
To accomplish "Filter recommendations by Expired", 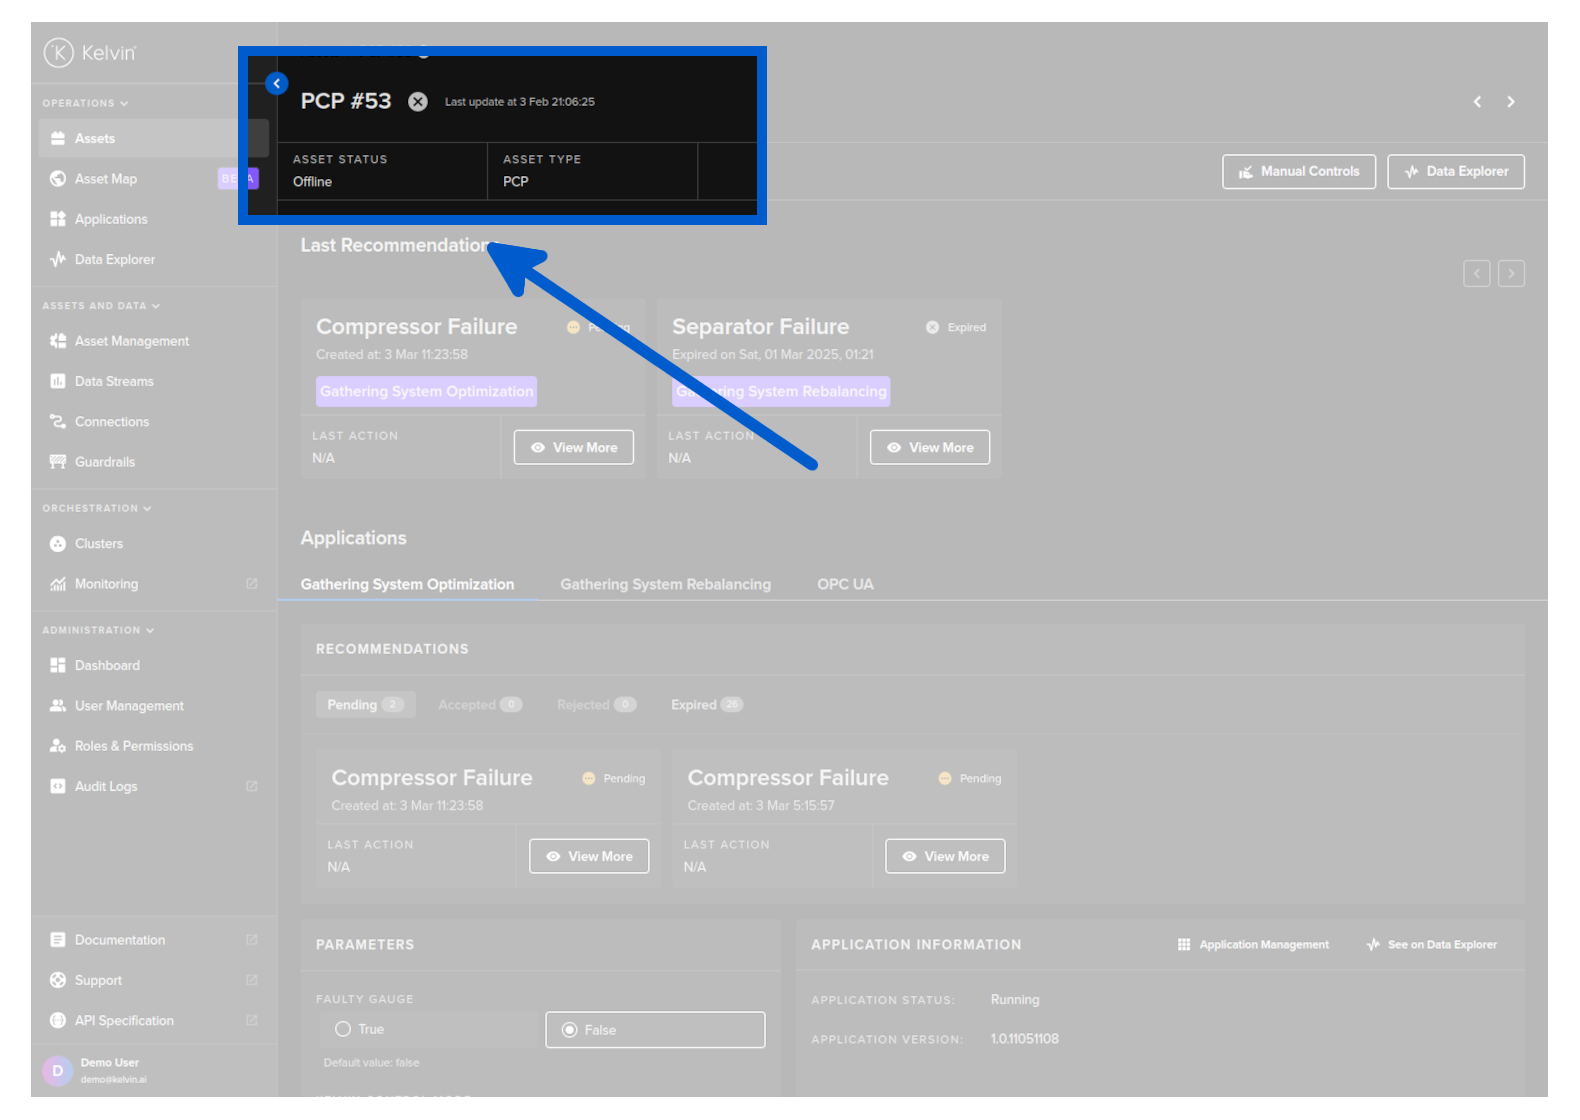I will click(705, 705).
